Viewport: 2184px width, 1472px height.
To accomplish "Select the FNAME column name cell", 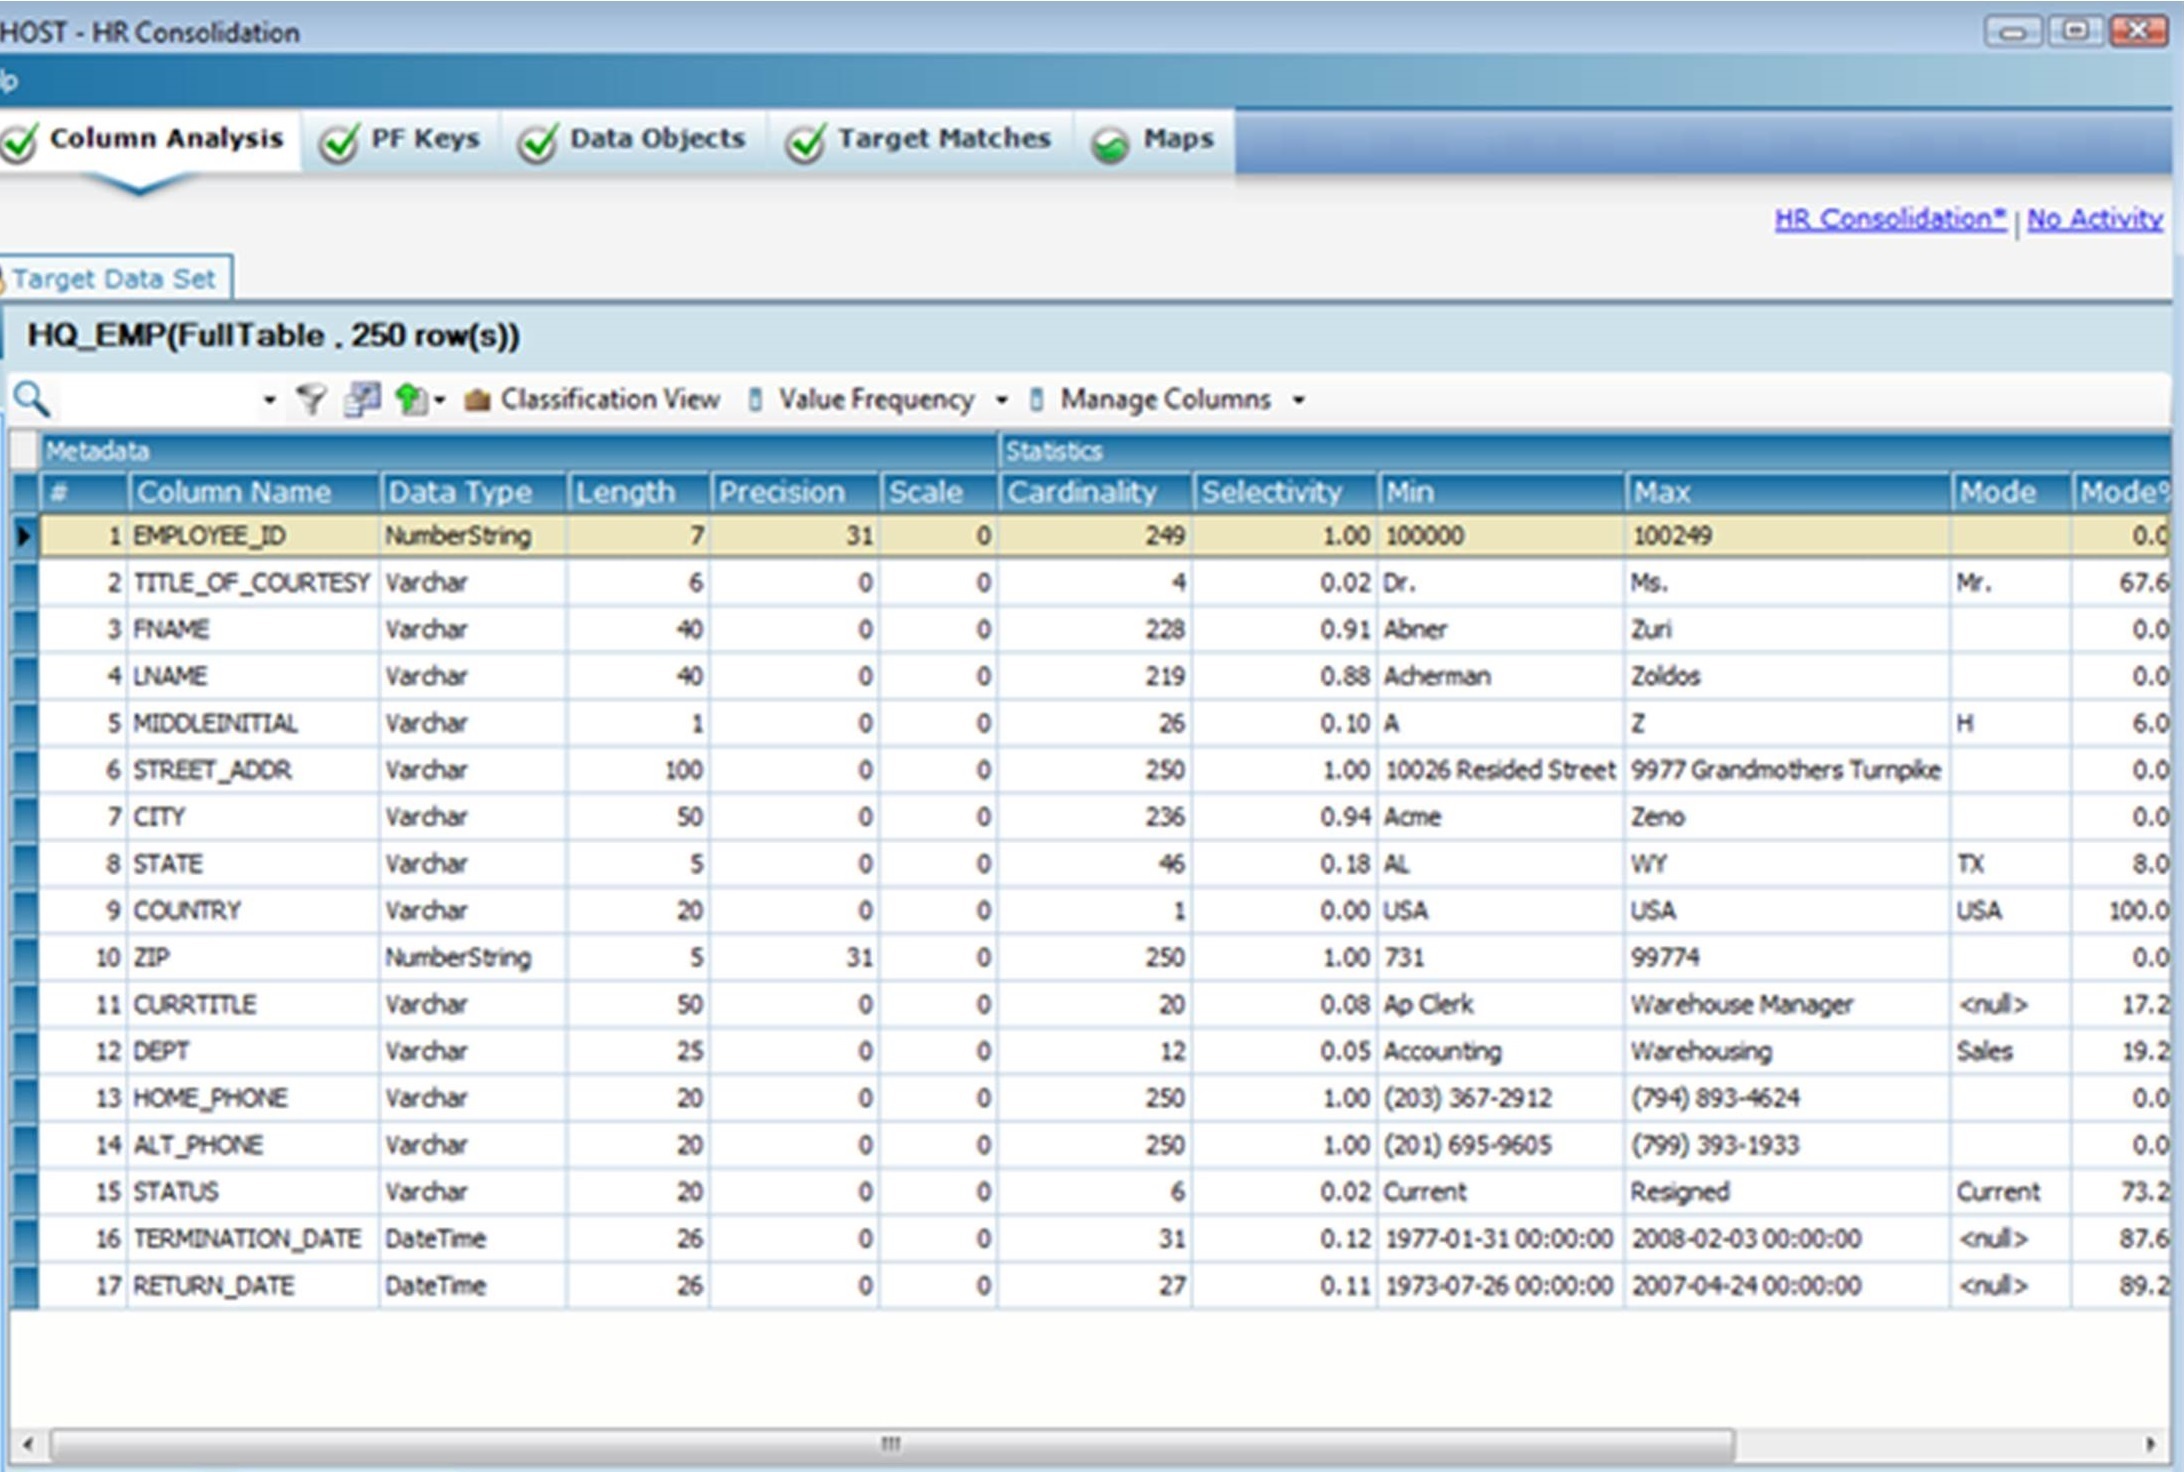I will tap(254, 629).
